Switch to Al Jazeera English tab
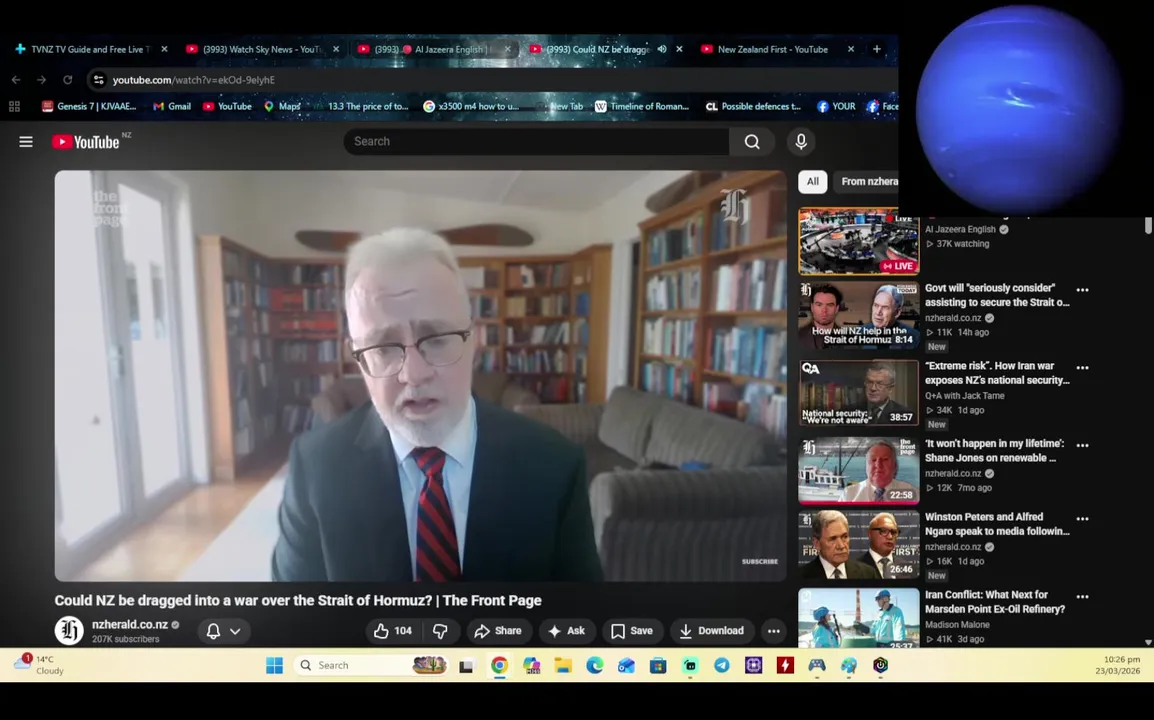The image size is (1154, 720). (x=434, y=49)
